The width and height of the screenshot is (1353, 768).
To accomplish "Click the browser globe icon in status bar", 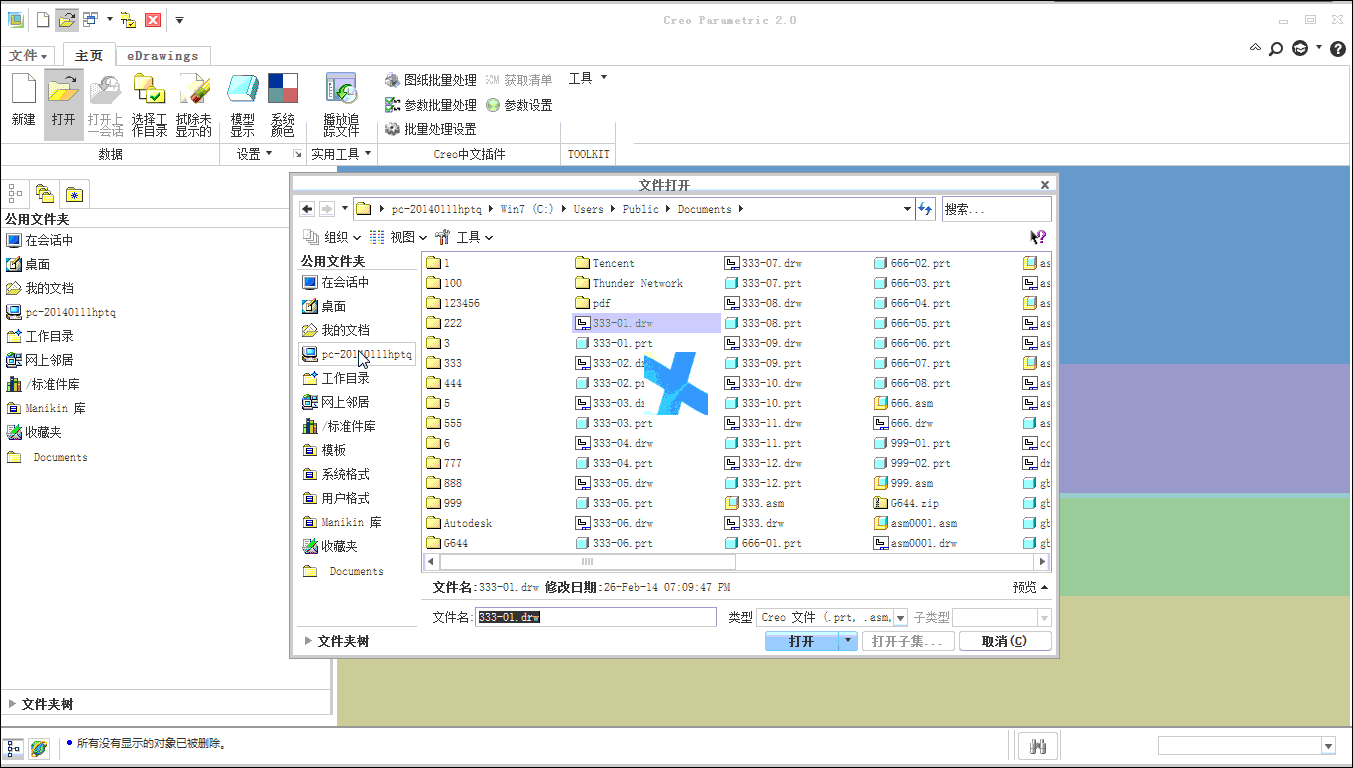I will (x=39, y=747).
